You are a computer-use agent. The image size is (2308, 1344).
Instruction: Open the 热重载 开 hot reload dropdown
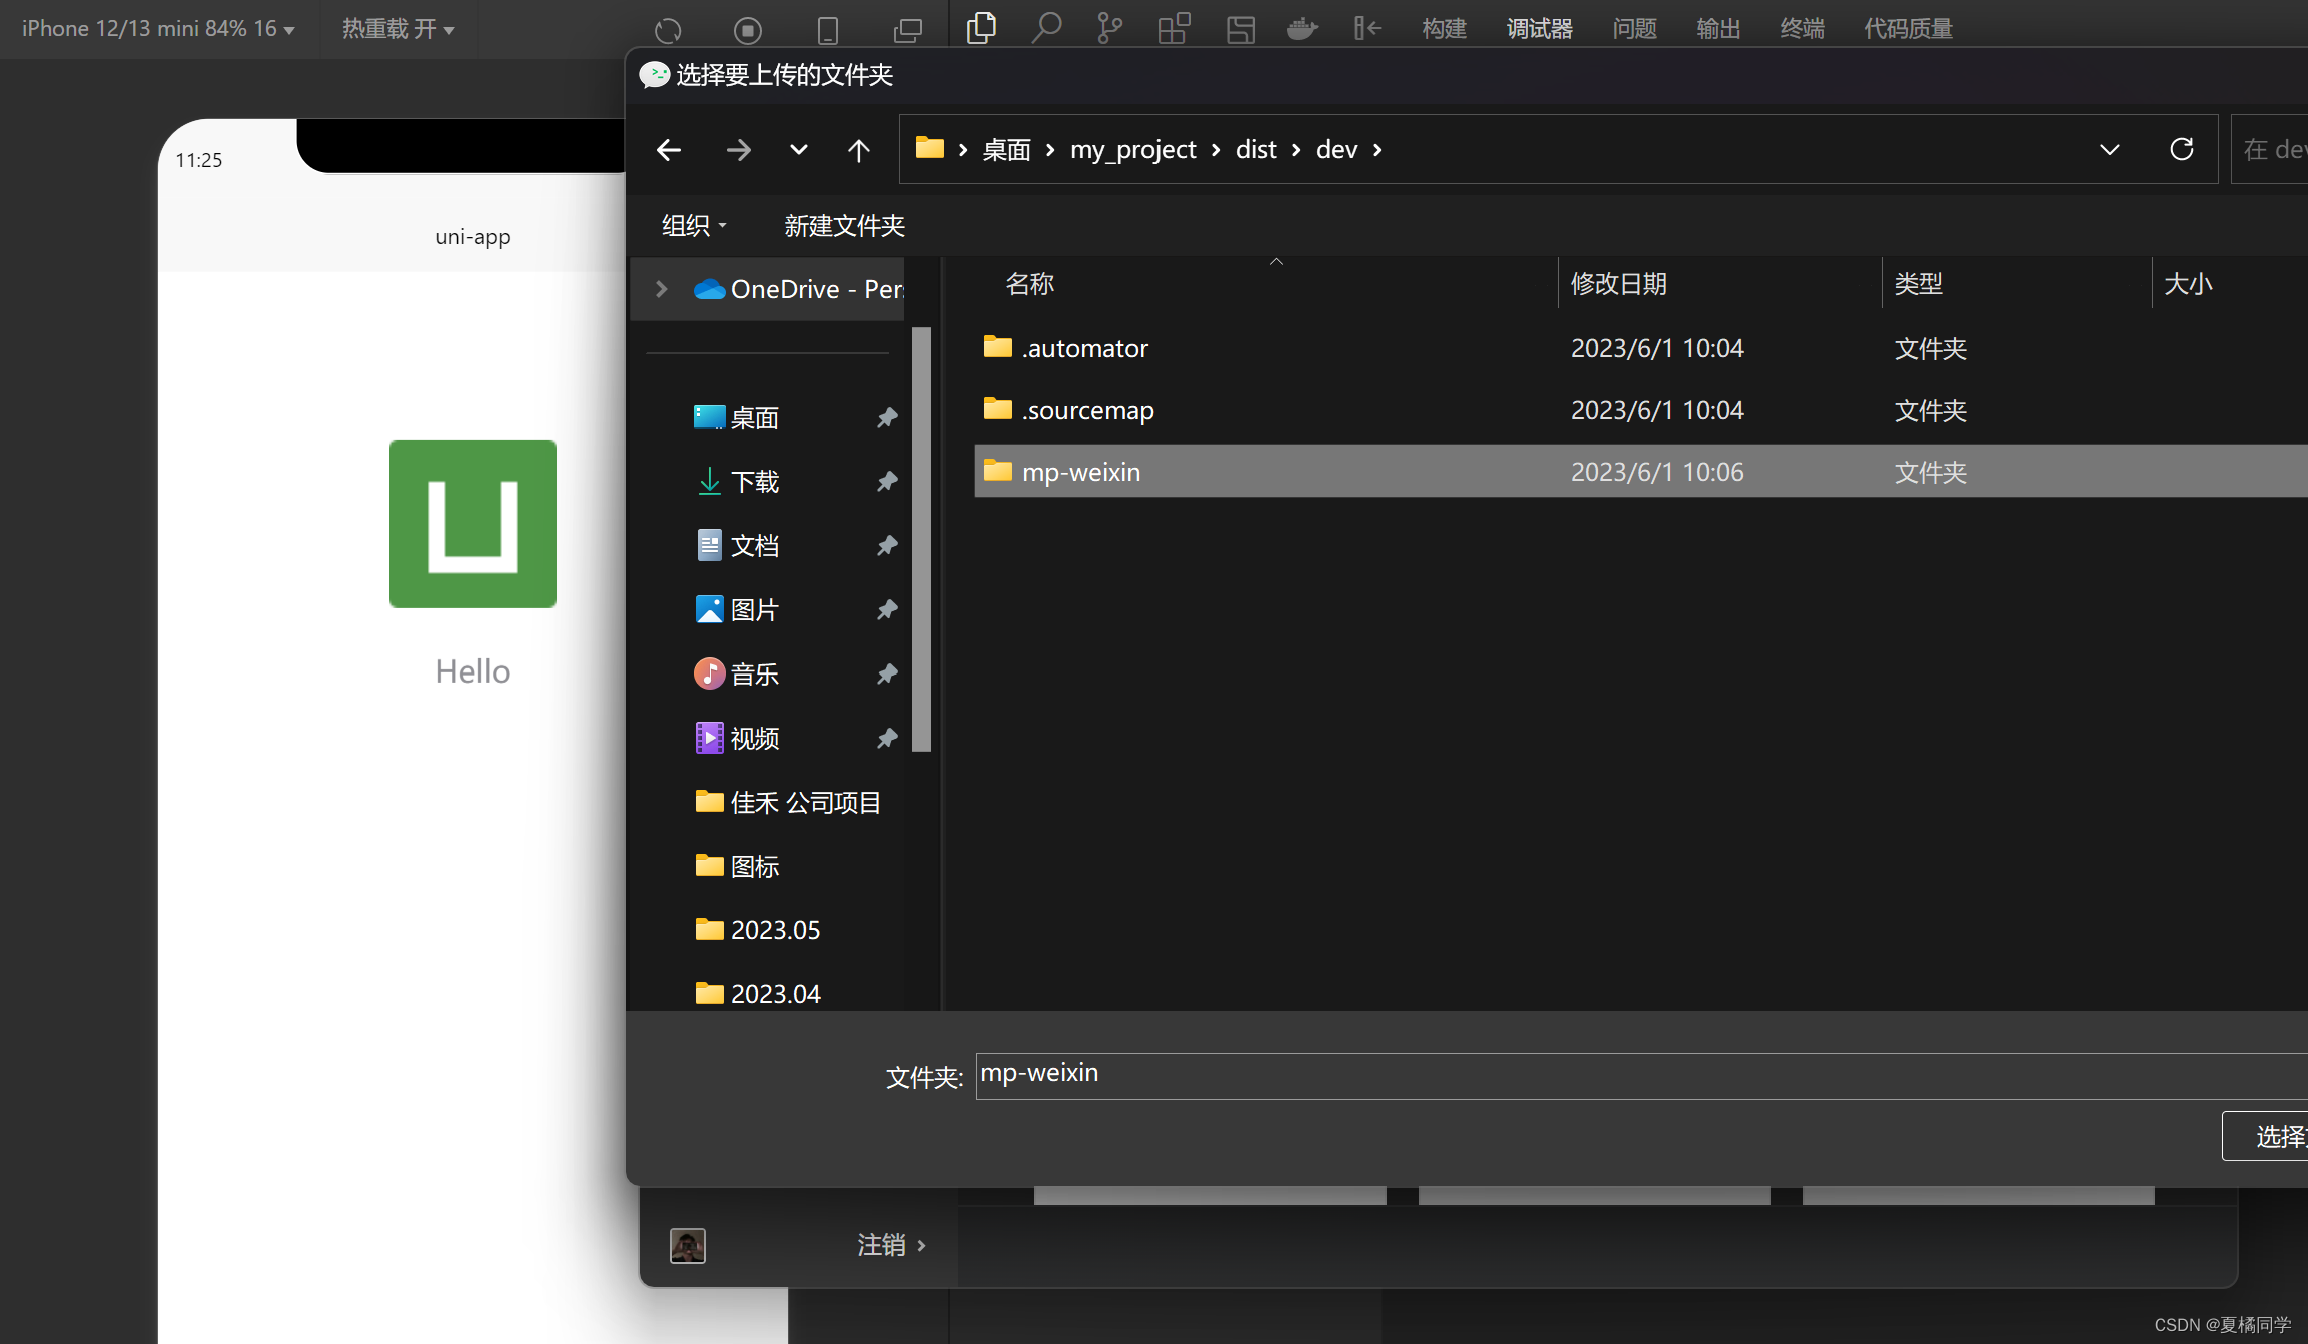point(398,29)
